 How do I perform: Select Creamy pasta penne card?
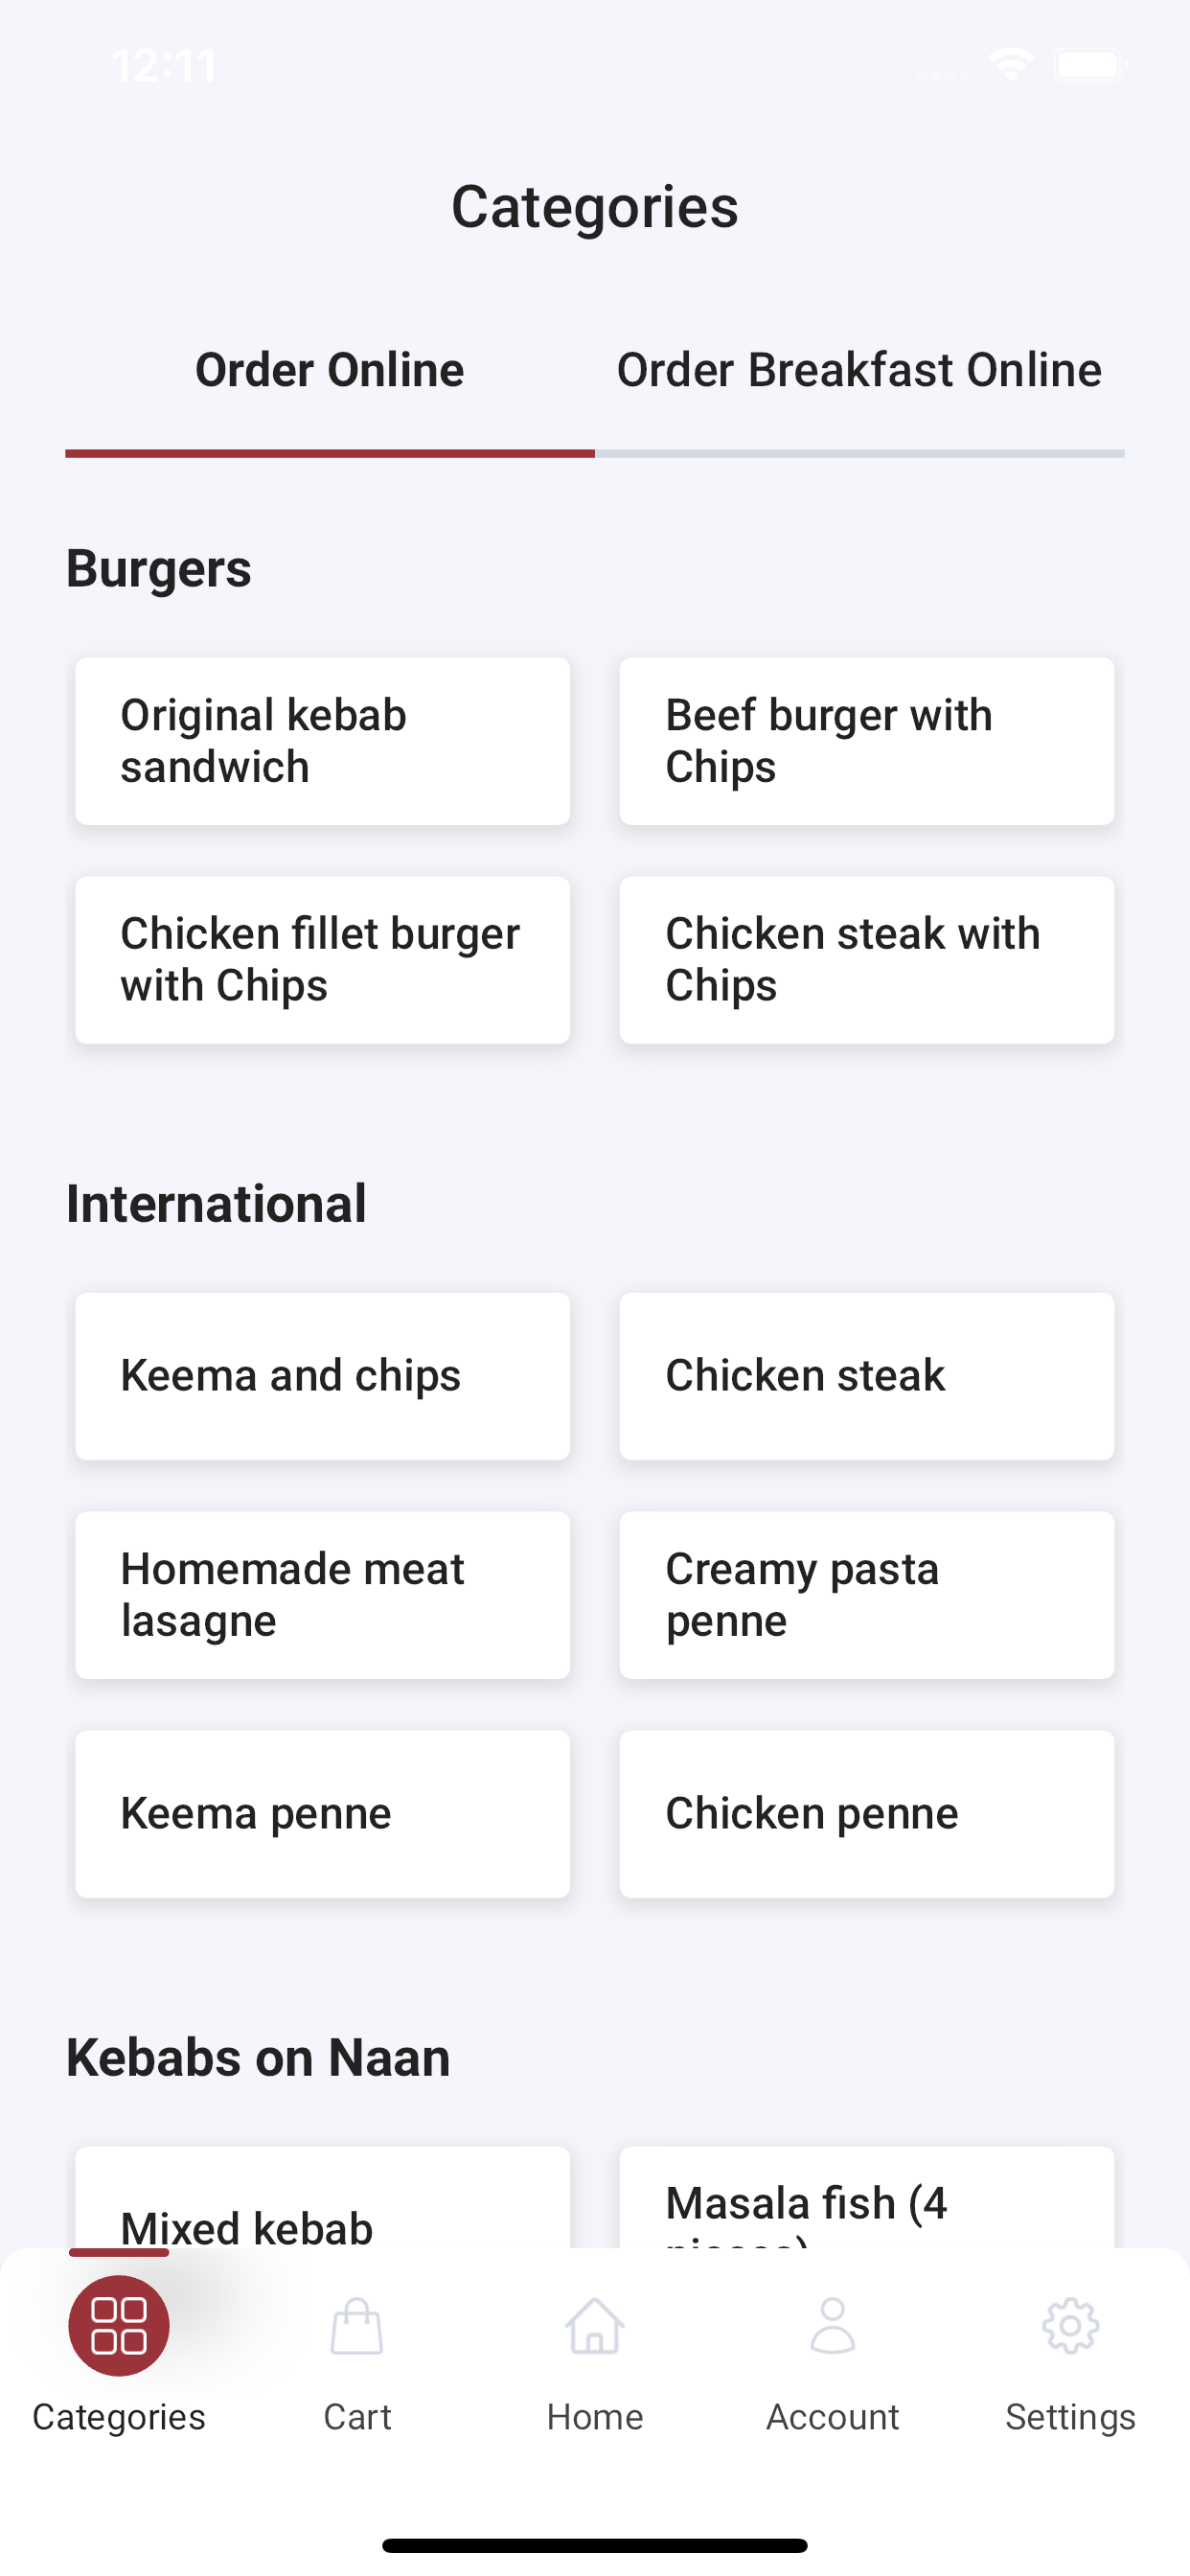tap(867, 1595)
